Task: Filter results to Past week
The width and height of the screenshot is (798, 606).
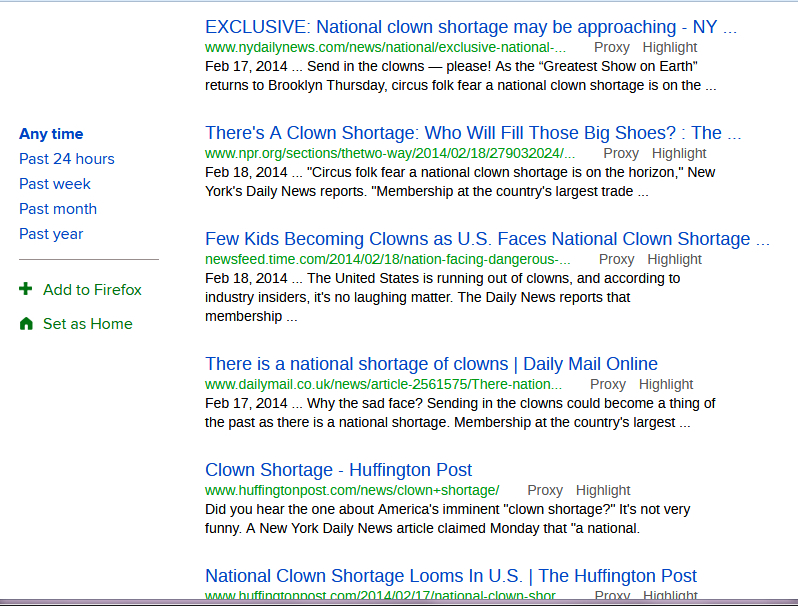Action: [55, 184]
